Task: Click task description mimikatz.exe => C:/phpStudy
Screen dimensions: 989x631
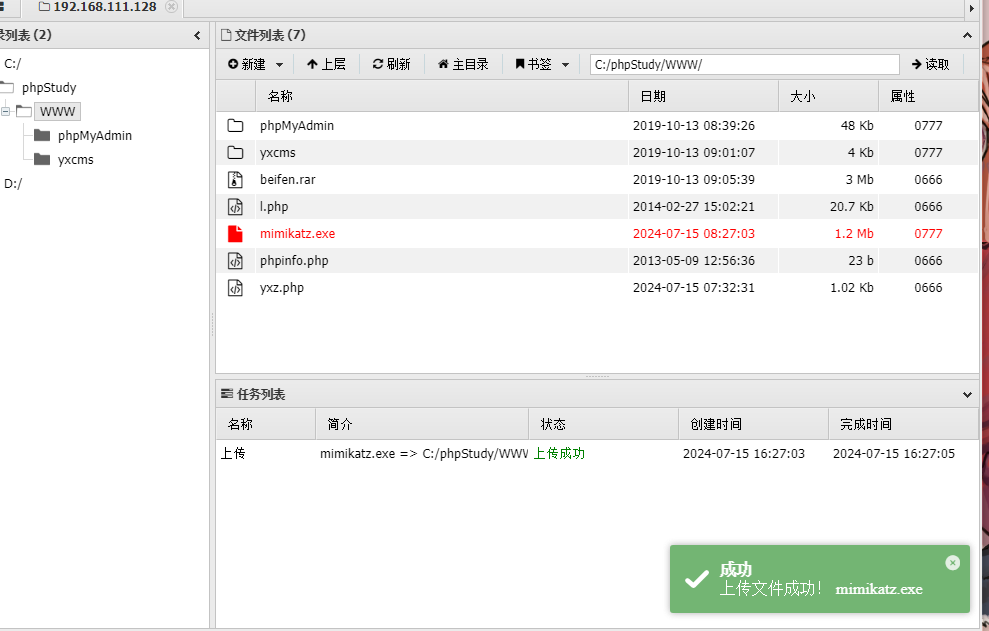Action: (423, 453)
